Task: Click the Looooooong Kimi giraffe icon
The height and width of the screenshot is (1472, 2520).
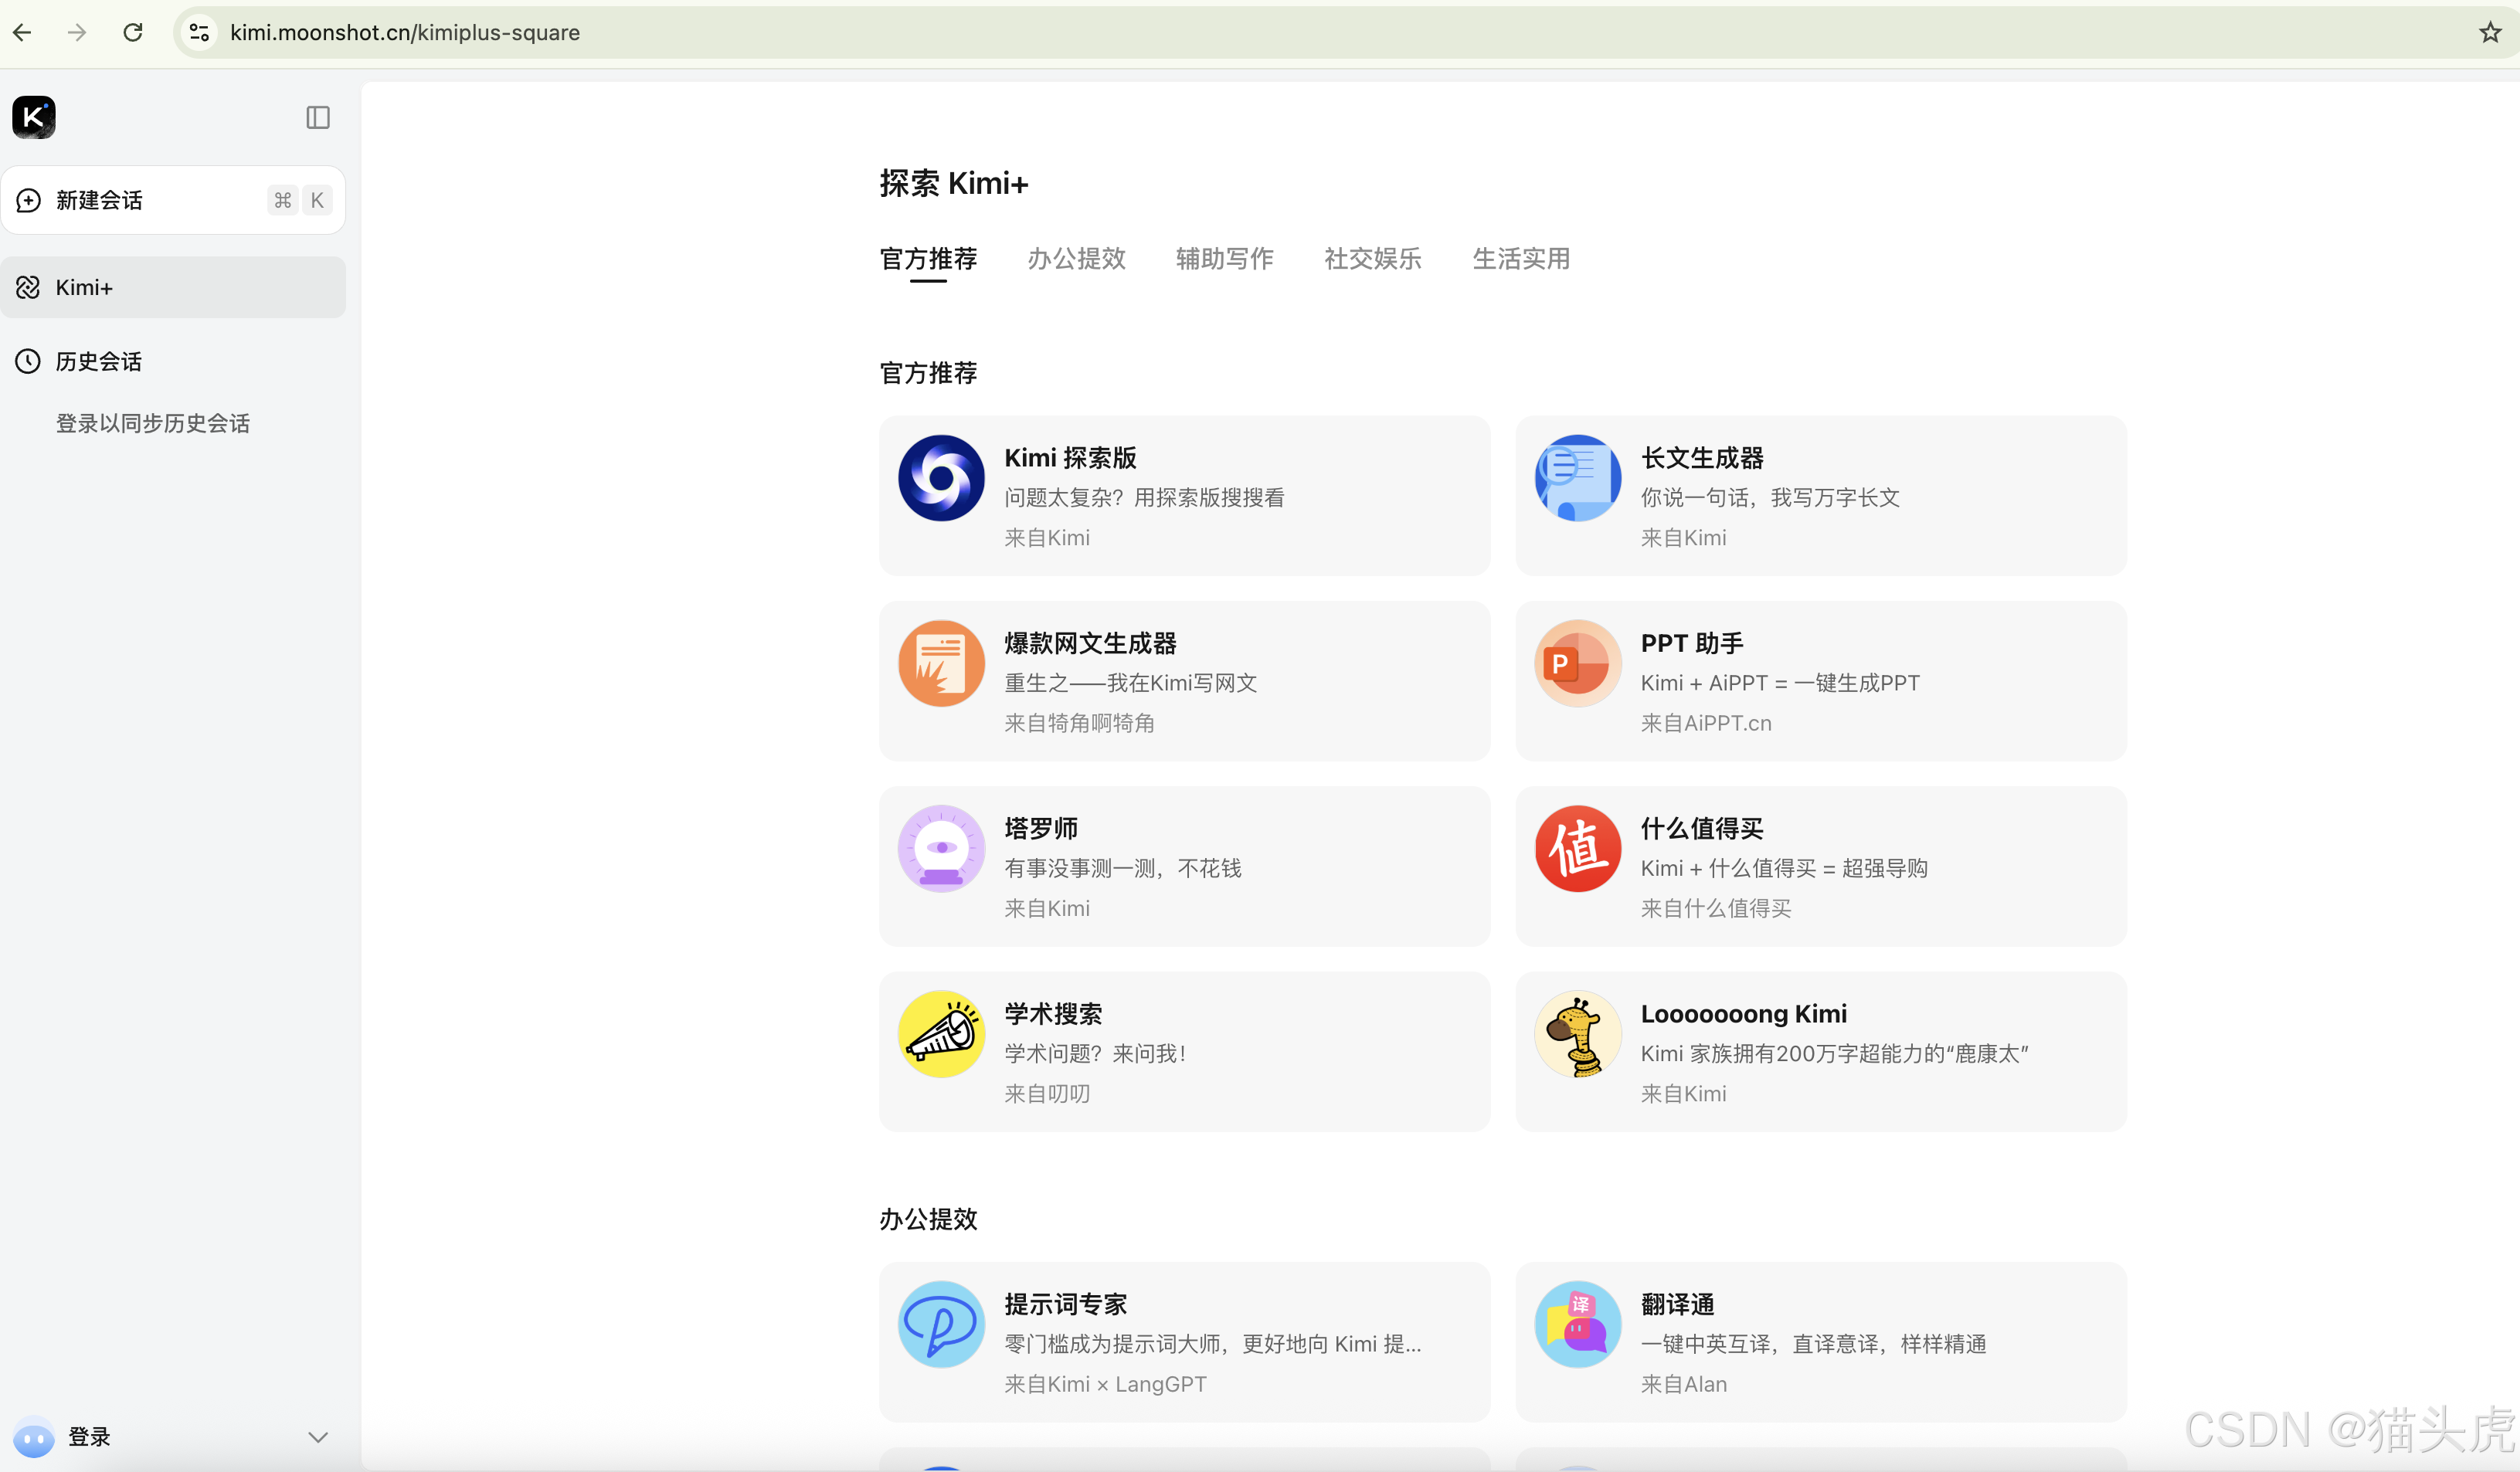Action: [1577, 1034]
